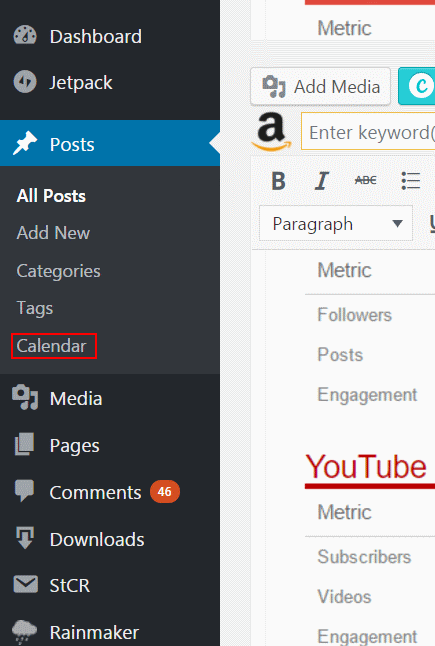This screenshot has width=435, height=646.
Task: Click the Amazon keyword search field
Action: (368, 132)
